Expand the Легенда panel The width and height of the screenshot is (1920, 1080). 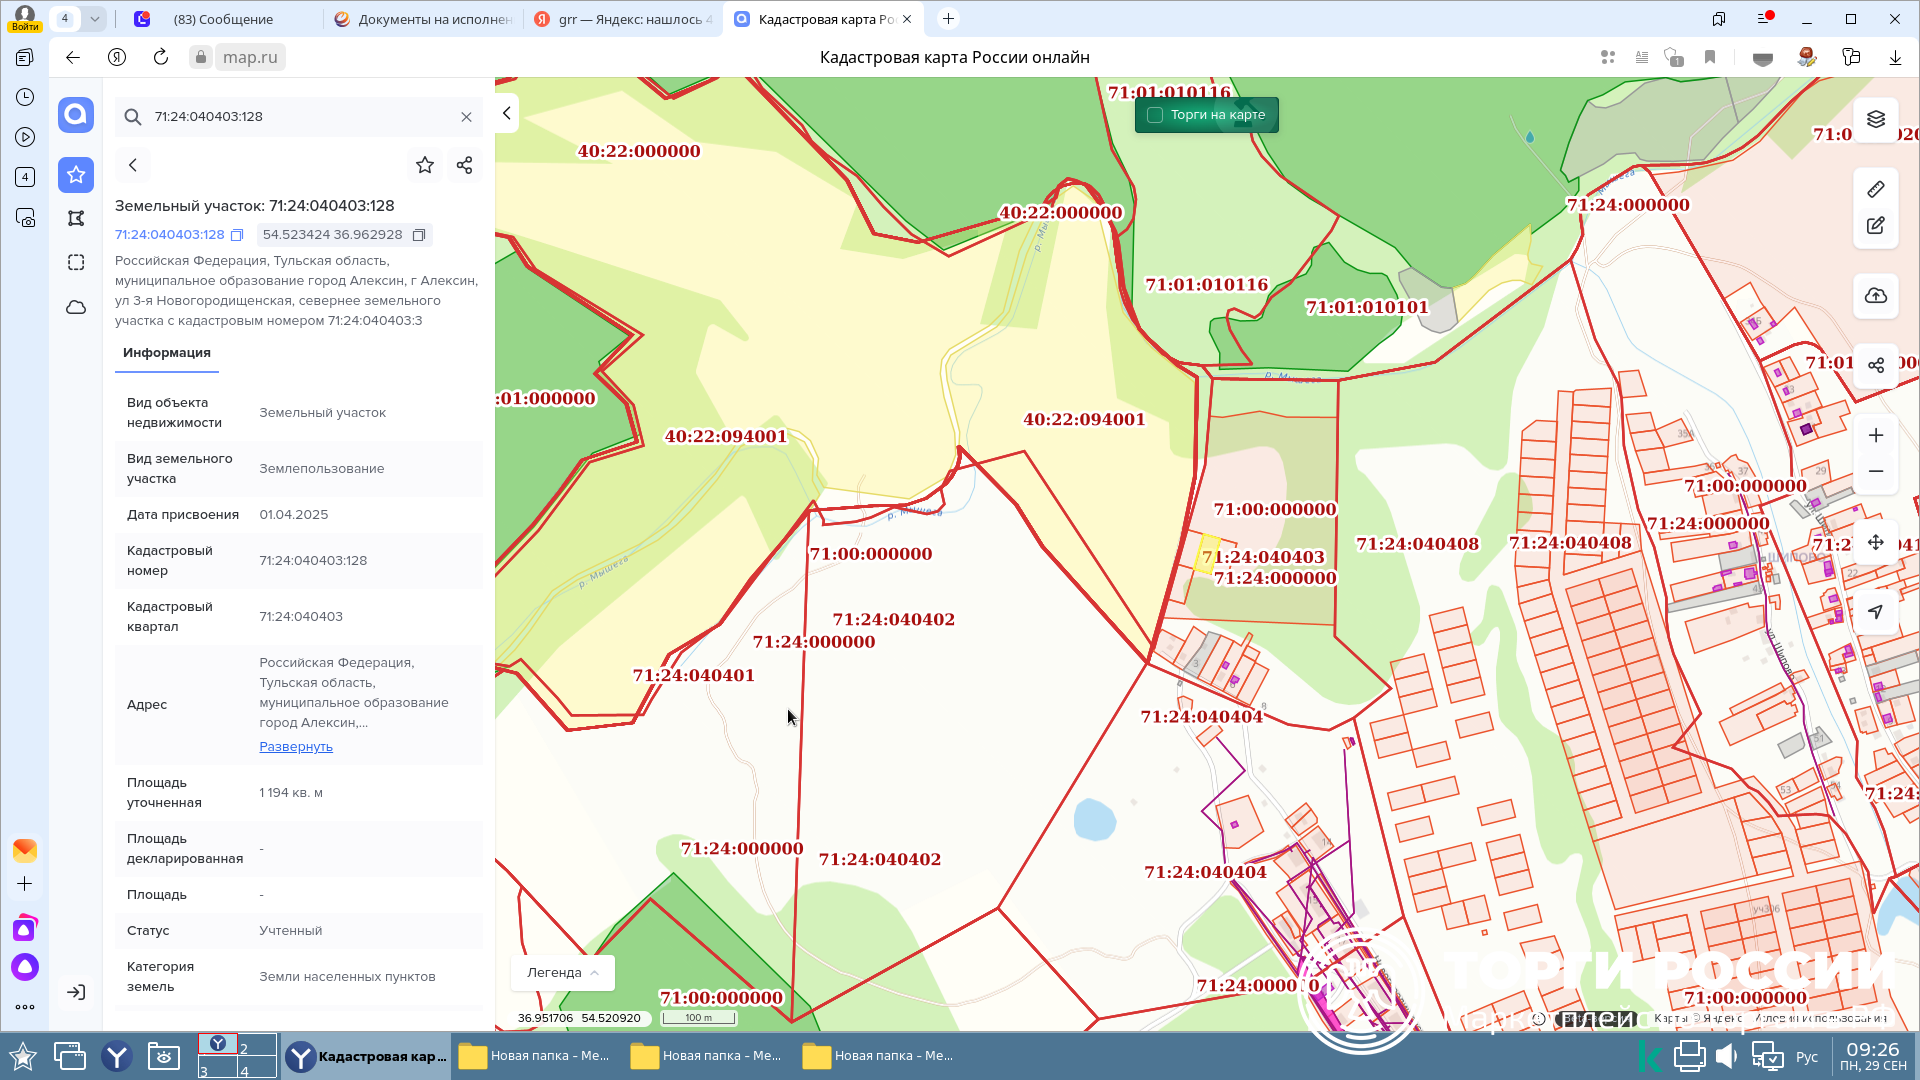coord(562,972)
